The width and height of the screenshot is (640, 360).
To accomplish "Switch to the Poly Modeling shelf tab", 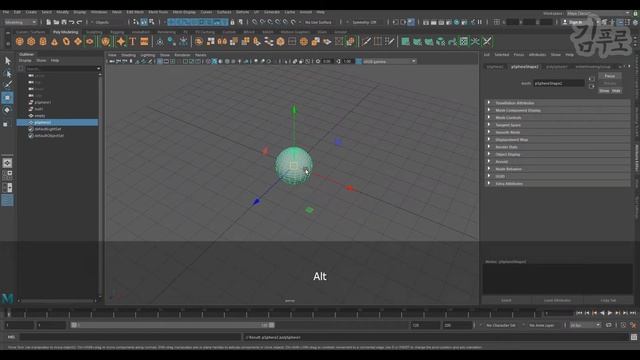I will (x=65, y=32).
